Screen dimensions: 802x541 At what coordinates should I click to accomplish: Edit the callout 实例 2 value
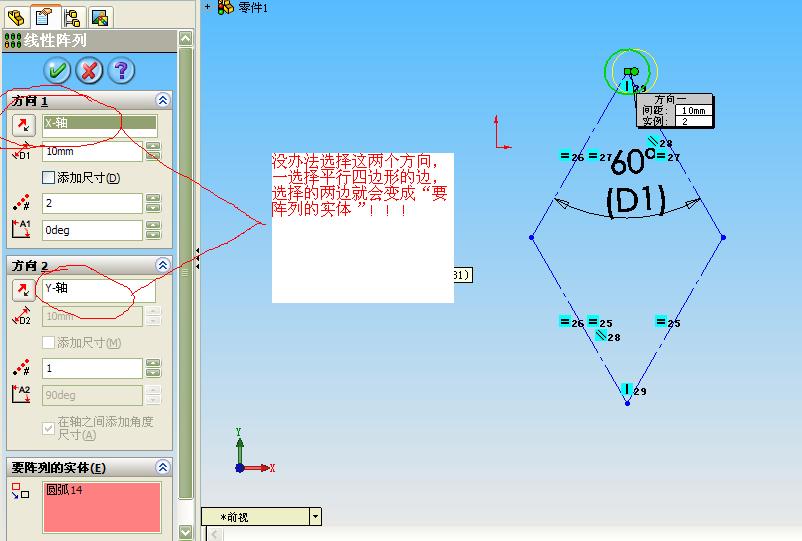coord(694,121)
